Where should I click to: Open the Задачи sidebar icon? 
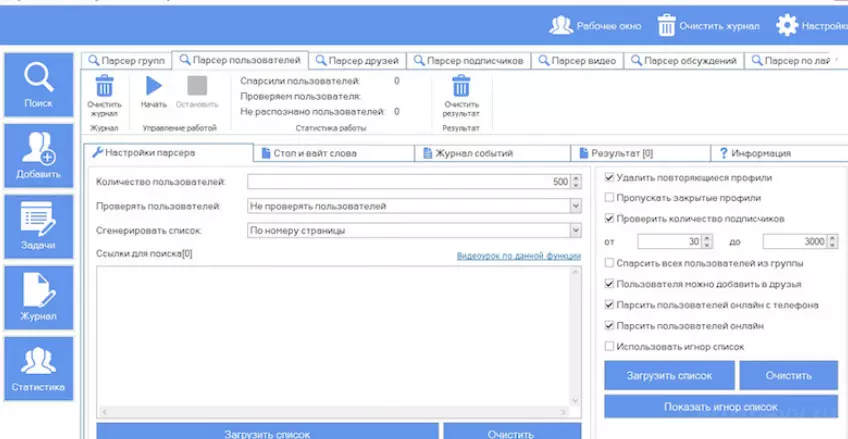(38, 227)
